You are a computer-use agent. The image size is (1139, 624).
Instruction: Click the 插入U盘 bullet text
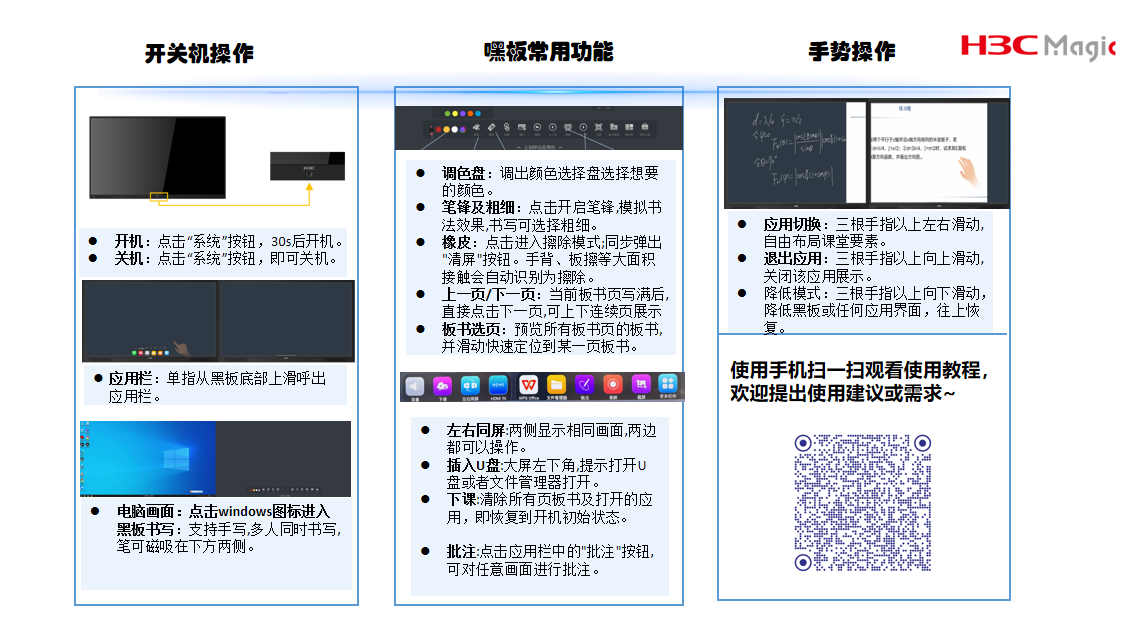tap(546, 474)
